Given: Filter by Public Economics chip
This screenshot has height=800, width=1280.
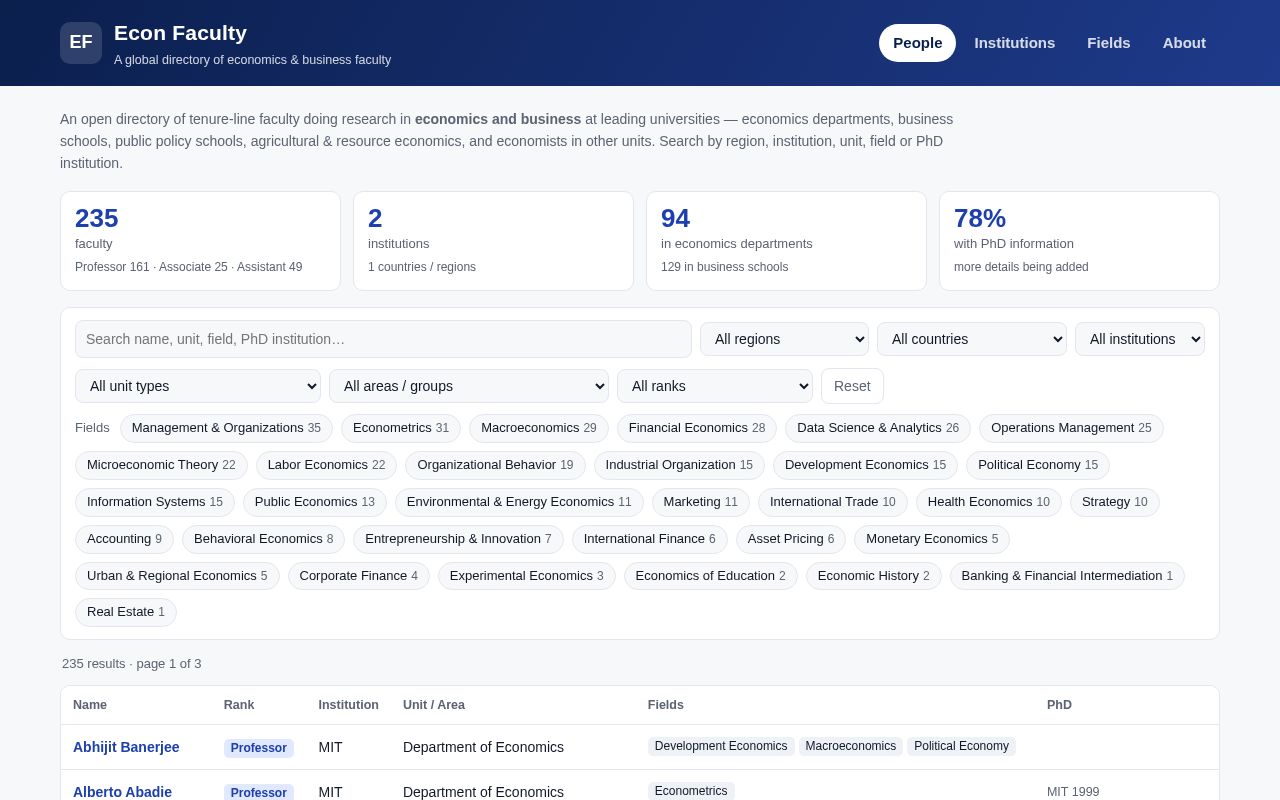Looking at the screenshot, I should 315,502.
